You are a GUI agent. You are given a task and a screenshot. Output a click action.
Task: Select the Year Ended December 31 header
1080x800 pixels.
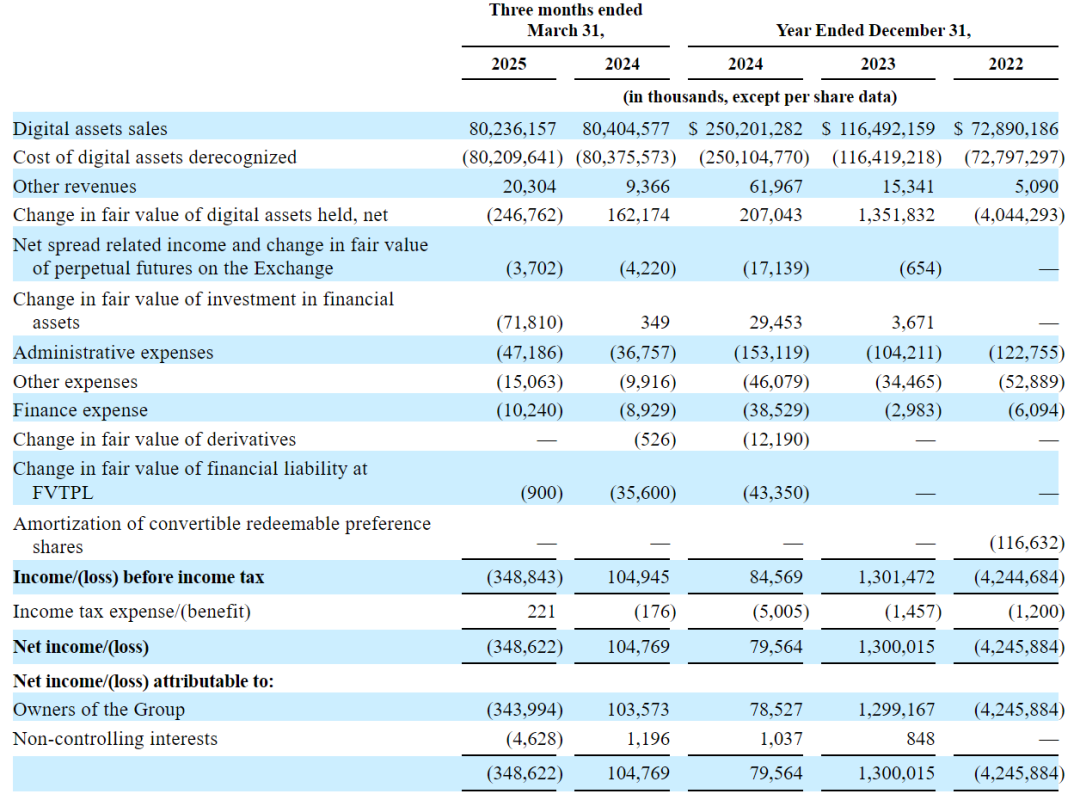tap(873, 31)
